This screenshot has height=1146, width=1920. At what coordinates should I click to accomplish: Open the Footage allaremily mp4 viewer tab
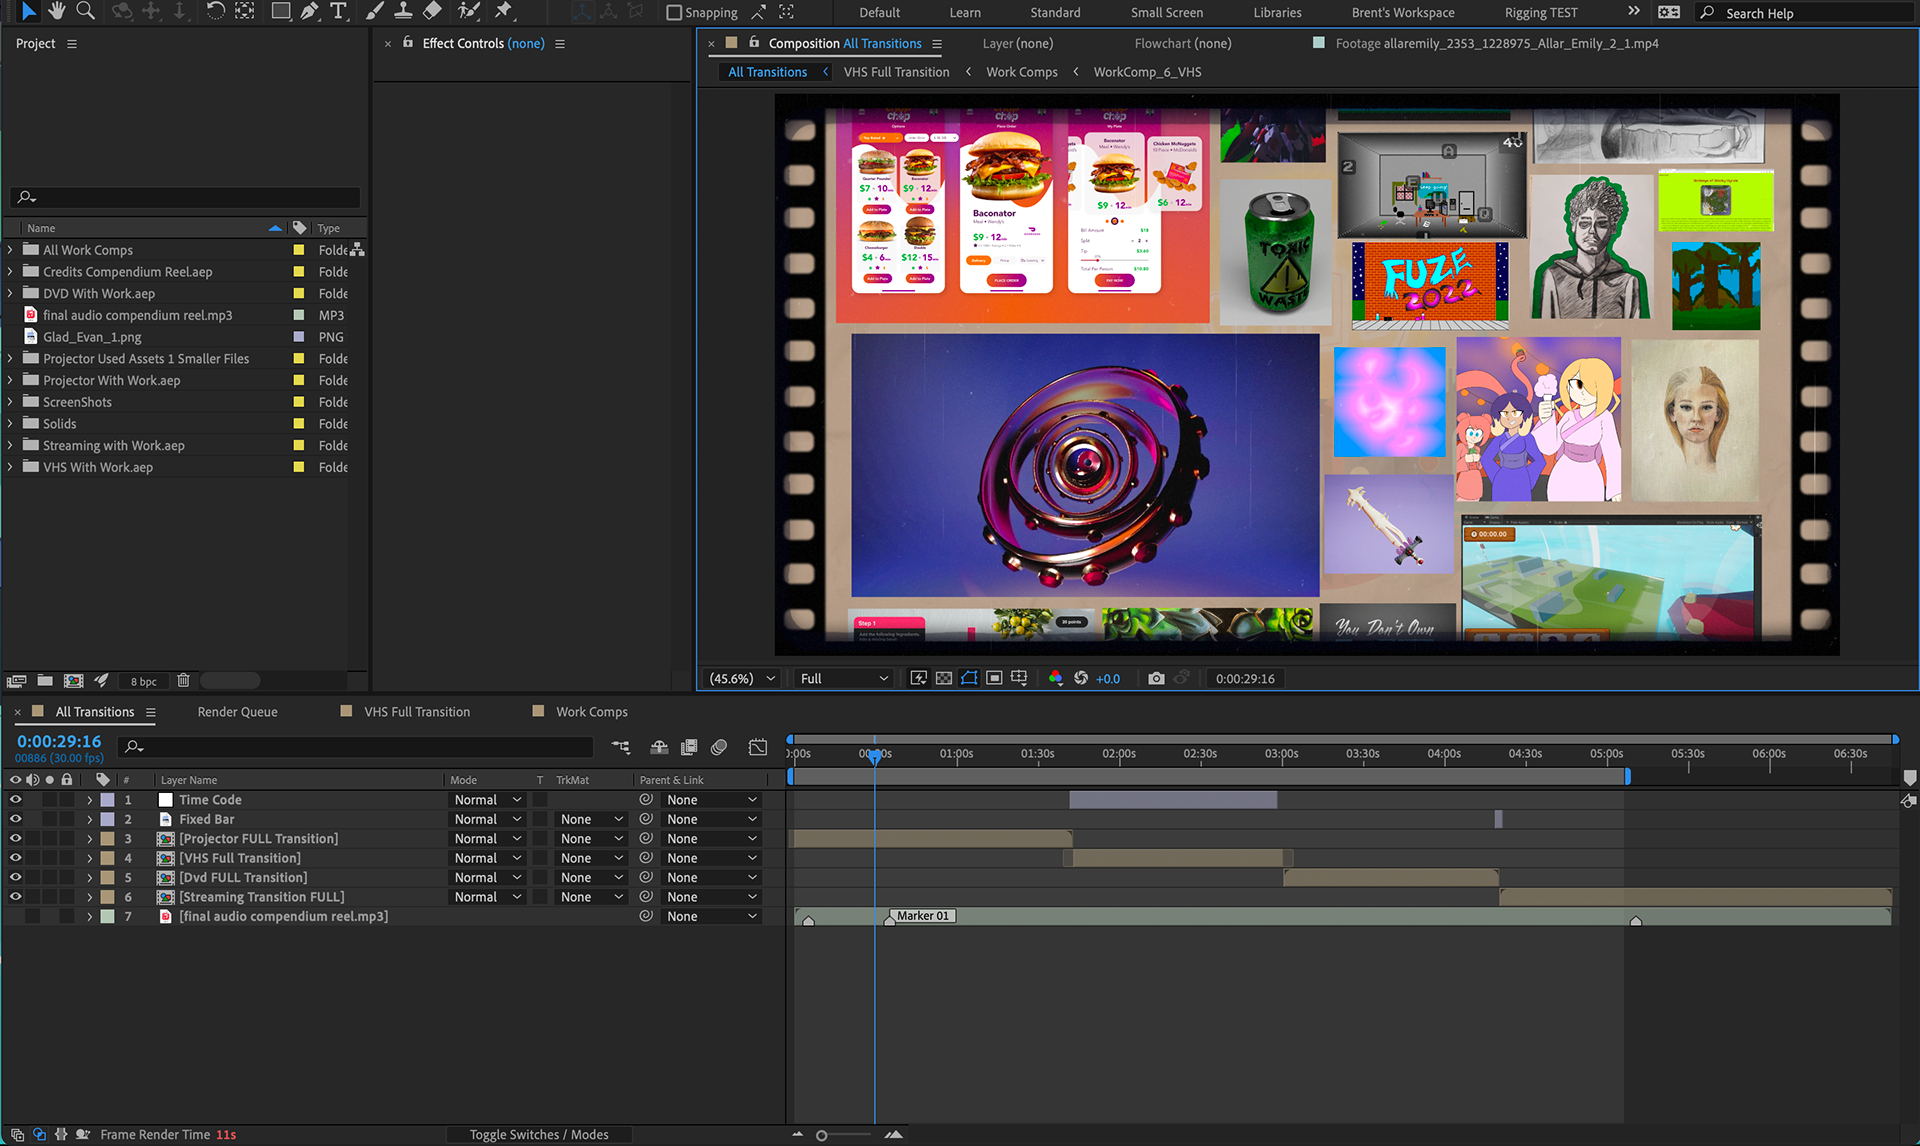click(1496, 43)
